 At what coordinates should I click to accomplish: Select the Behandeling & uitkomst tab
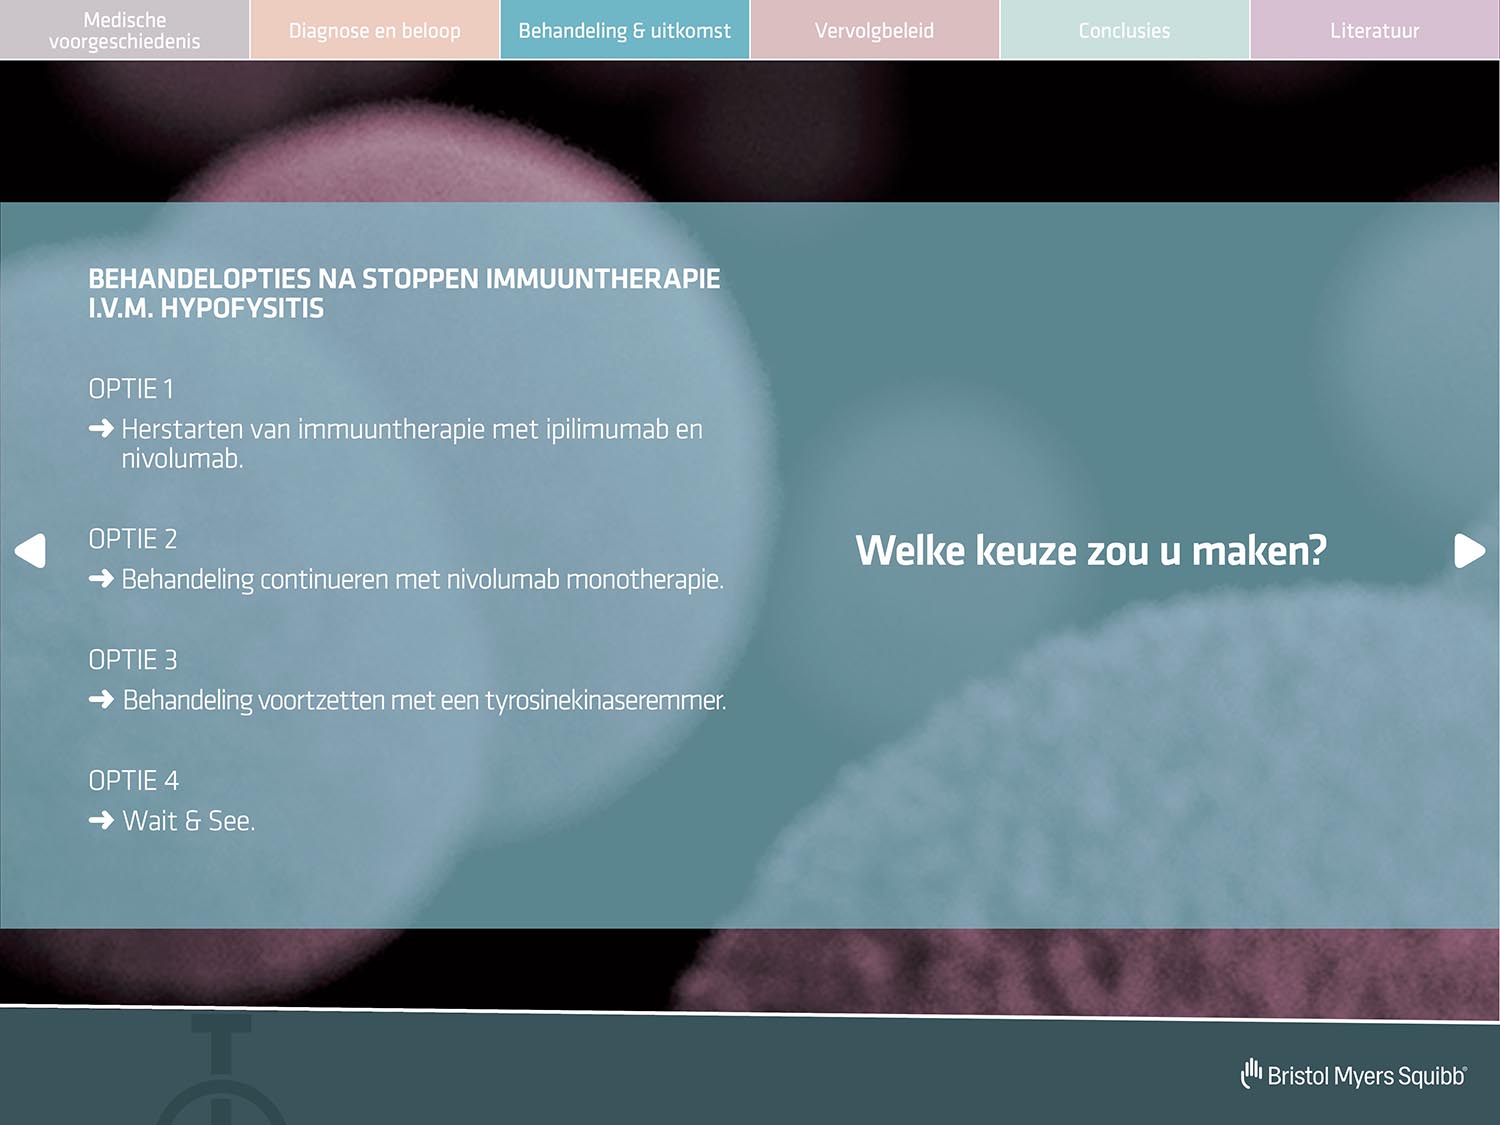[625, 30]
